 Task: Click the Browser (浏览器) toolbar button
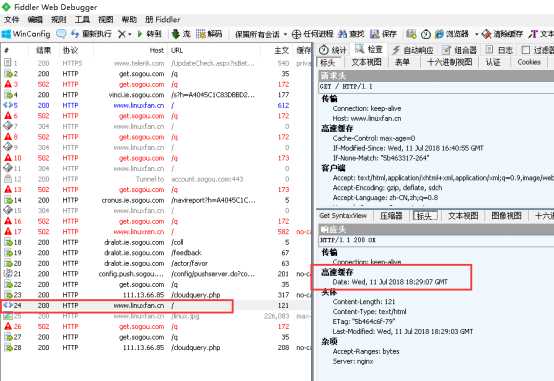pyautogui.click(x=452, y=34)
